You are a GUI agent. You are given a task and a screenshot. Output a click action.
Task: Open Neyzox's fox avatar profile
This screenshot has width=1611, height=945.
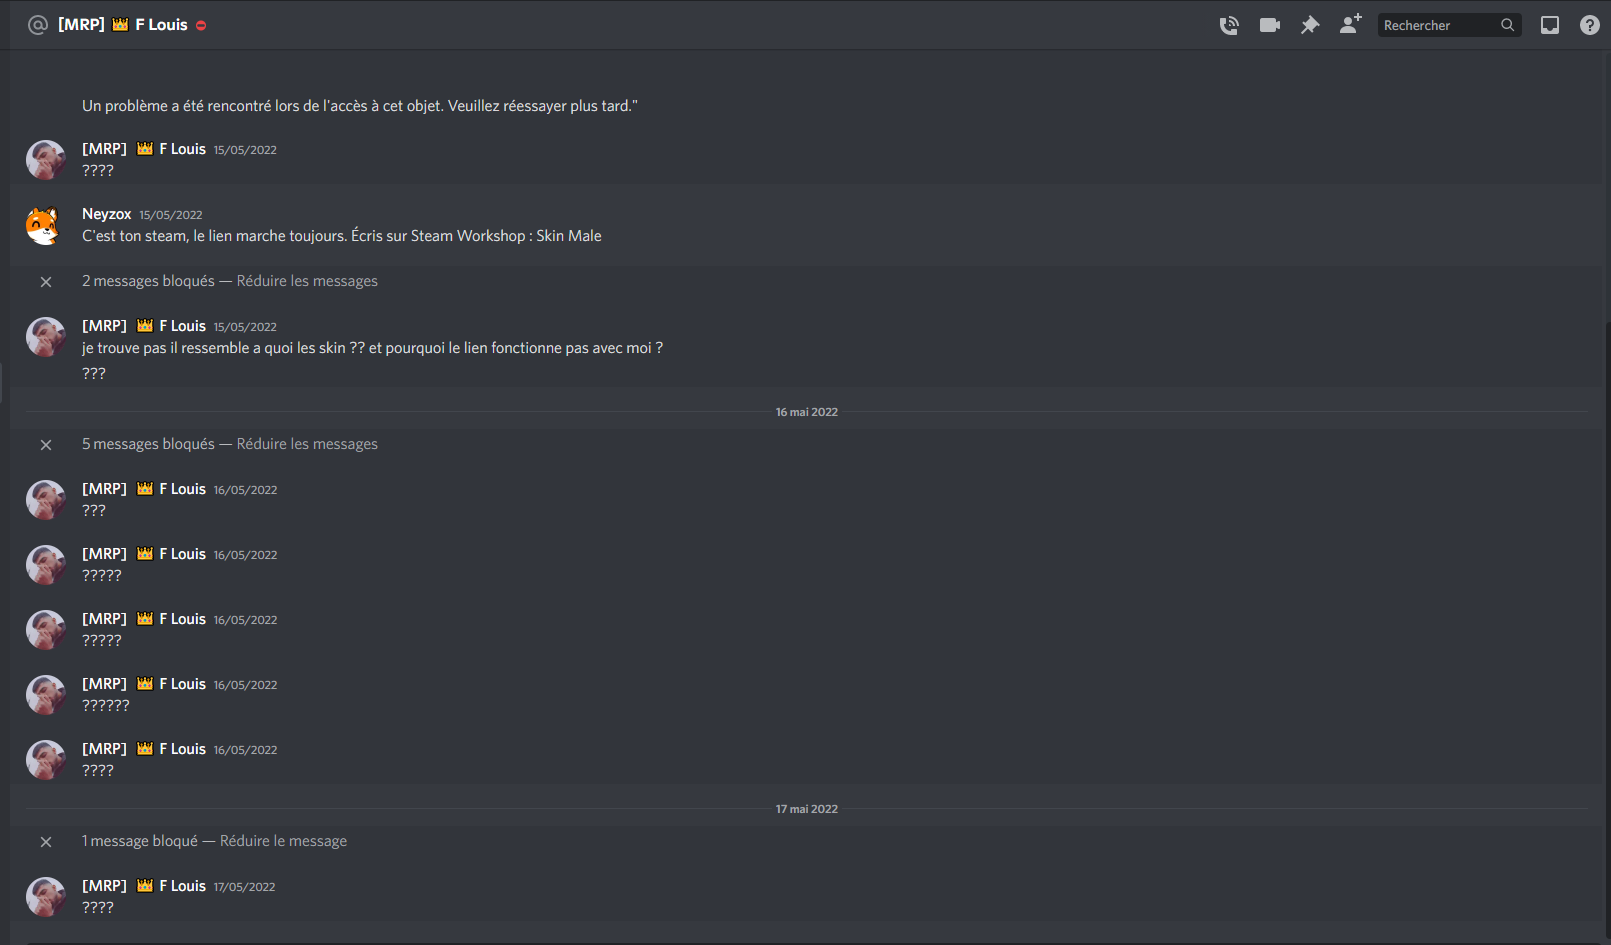(44, 225)
